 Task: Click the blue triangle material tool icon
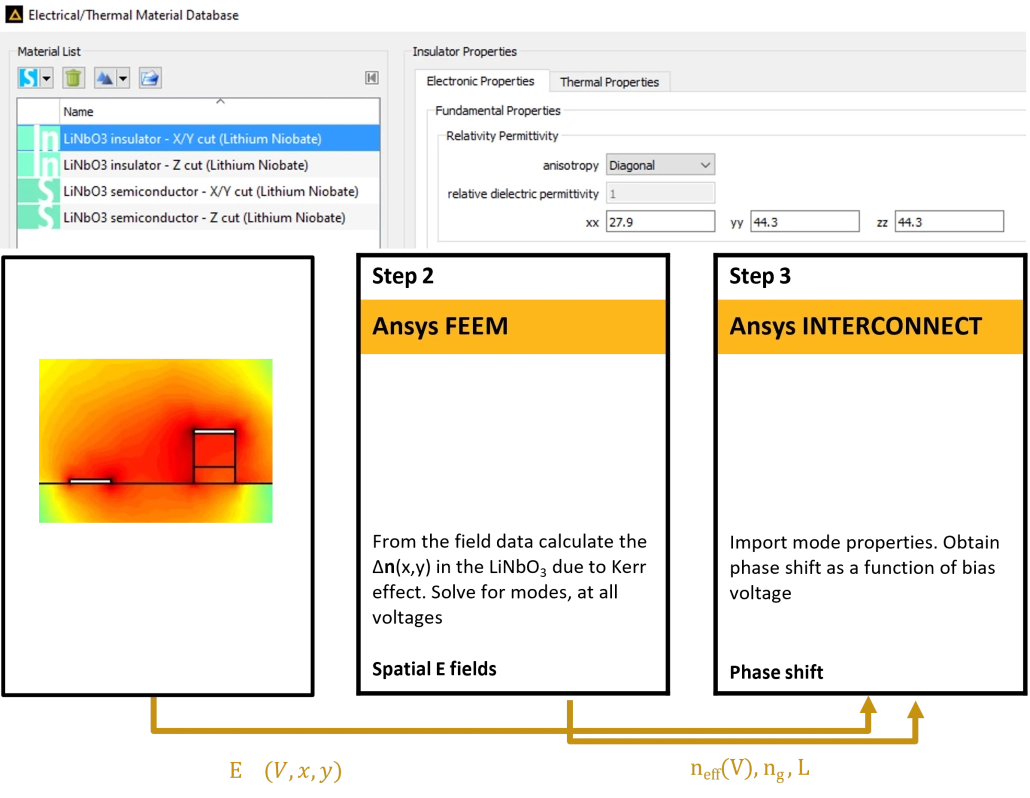[107, 77]
